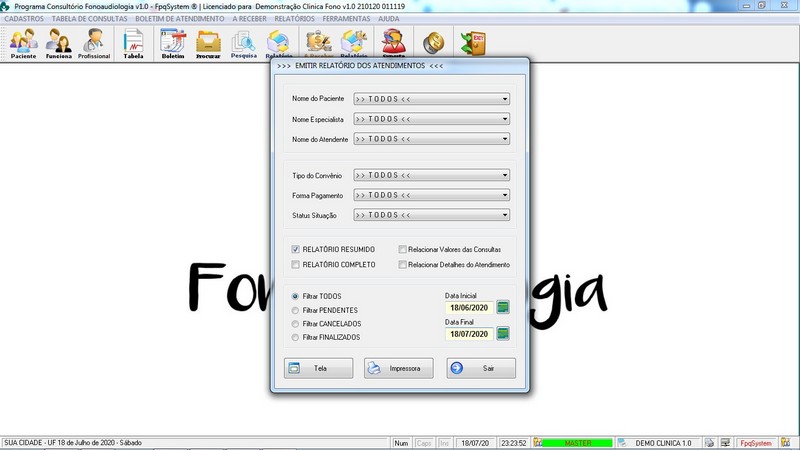Click the Tela button
The width and height of the screenshot is (800, 450).
coord(318,368)
